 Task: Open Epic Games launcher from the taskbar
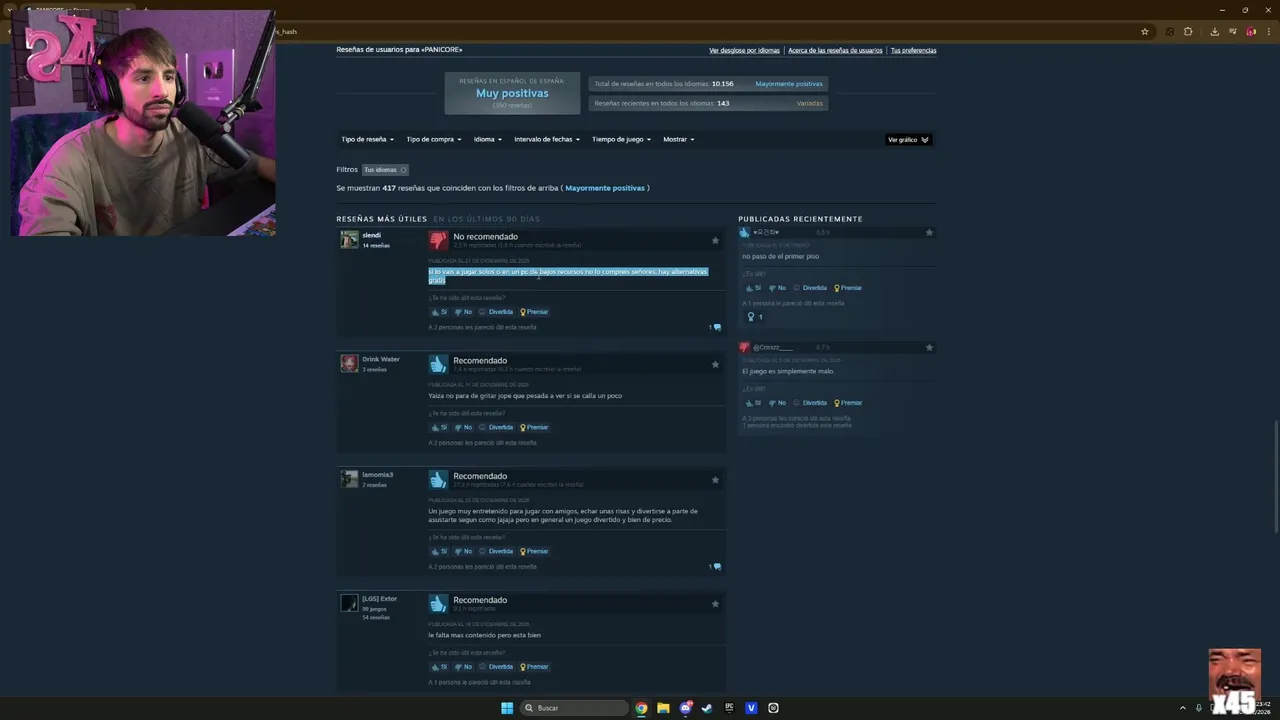point(729,708)
